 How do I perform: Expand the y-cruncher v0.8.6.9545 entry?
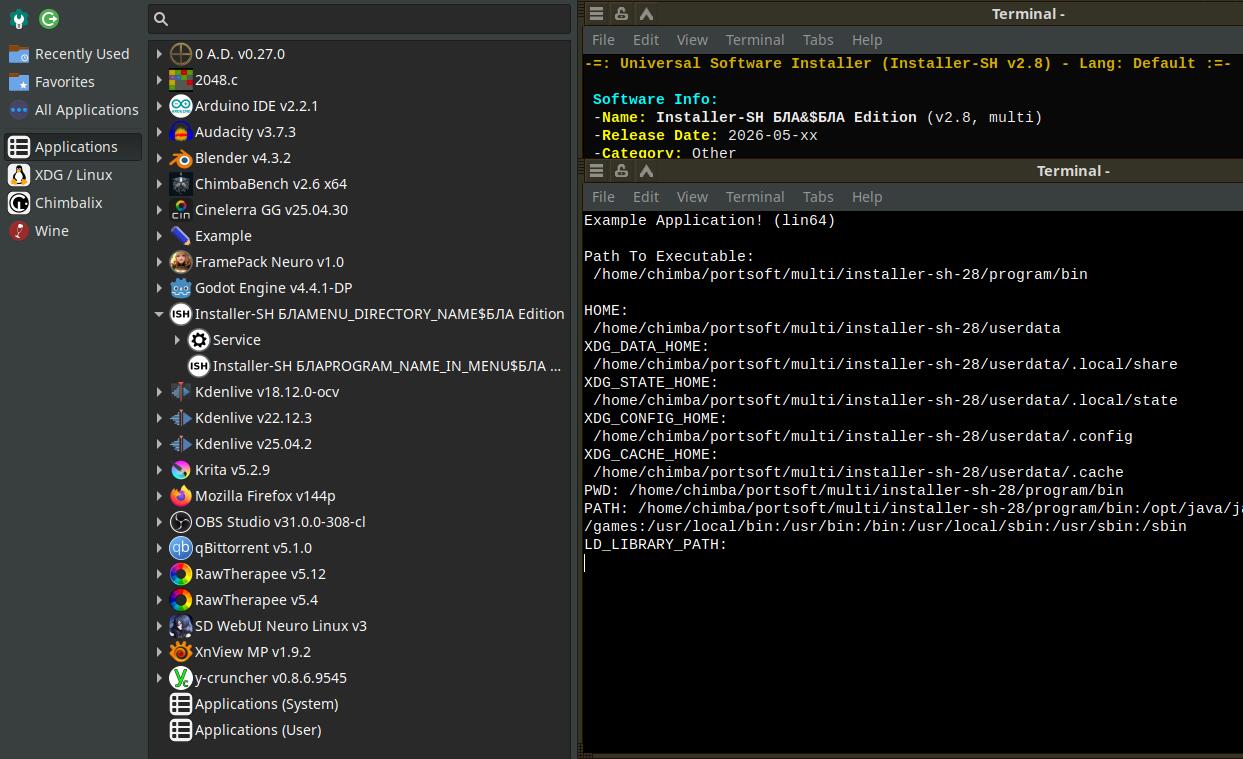tap(159, 678)
